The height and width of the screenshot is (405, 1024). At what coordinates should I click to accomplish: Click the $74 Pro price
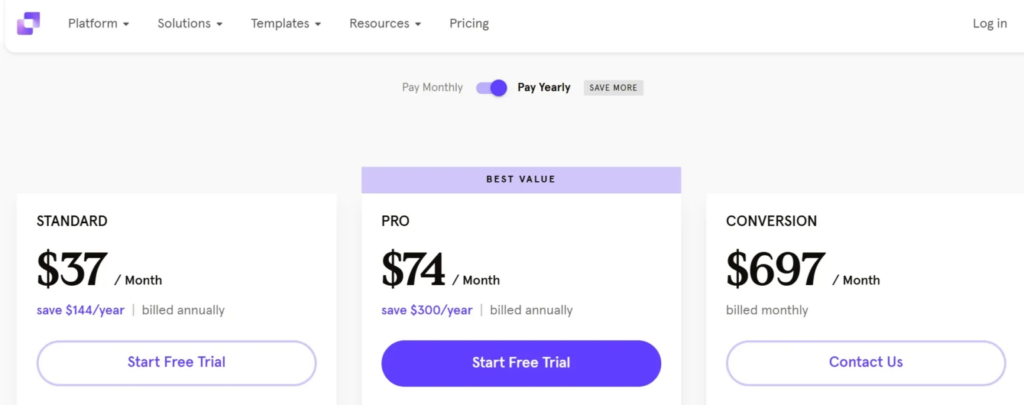tap(413, 269)
